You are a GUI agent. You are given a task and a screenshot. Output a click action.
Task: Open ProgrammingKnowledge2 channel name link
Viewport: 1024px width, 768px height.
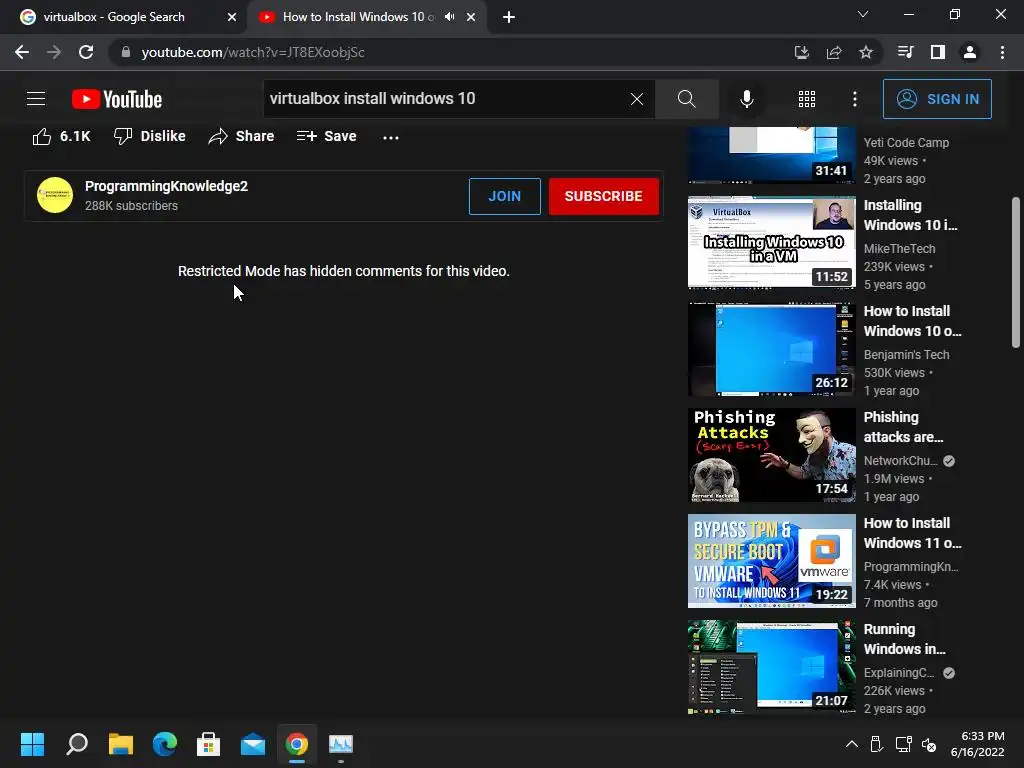166,186
